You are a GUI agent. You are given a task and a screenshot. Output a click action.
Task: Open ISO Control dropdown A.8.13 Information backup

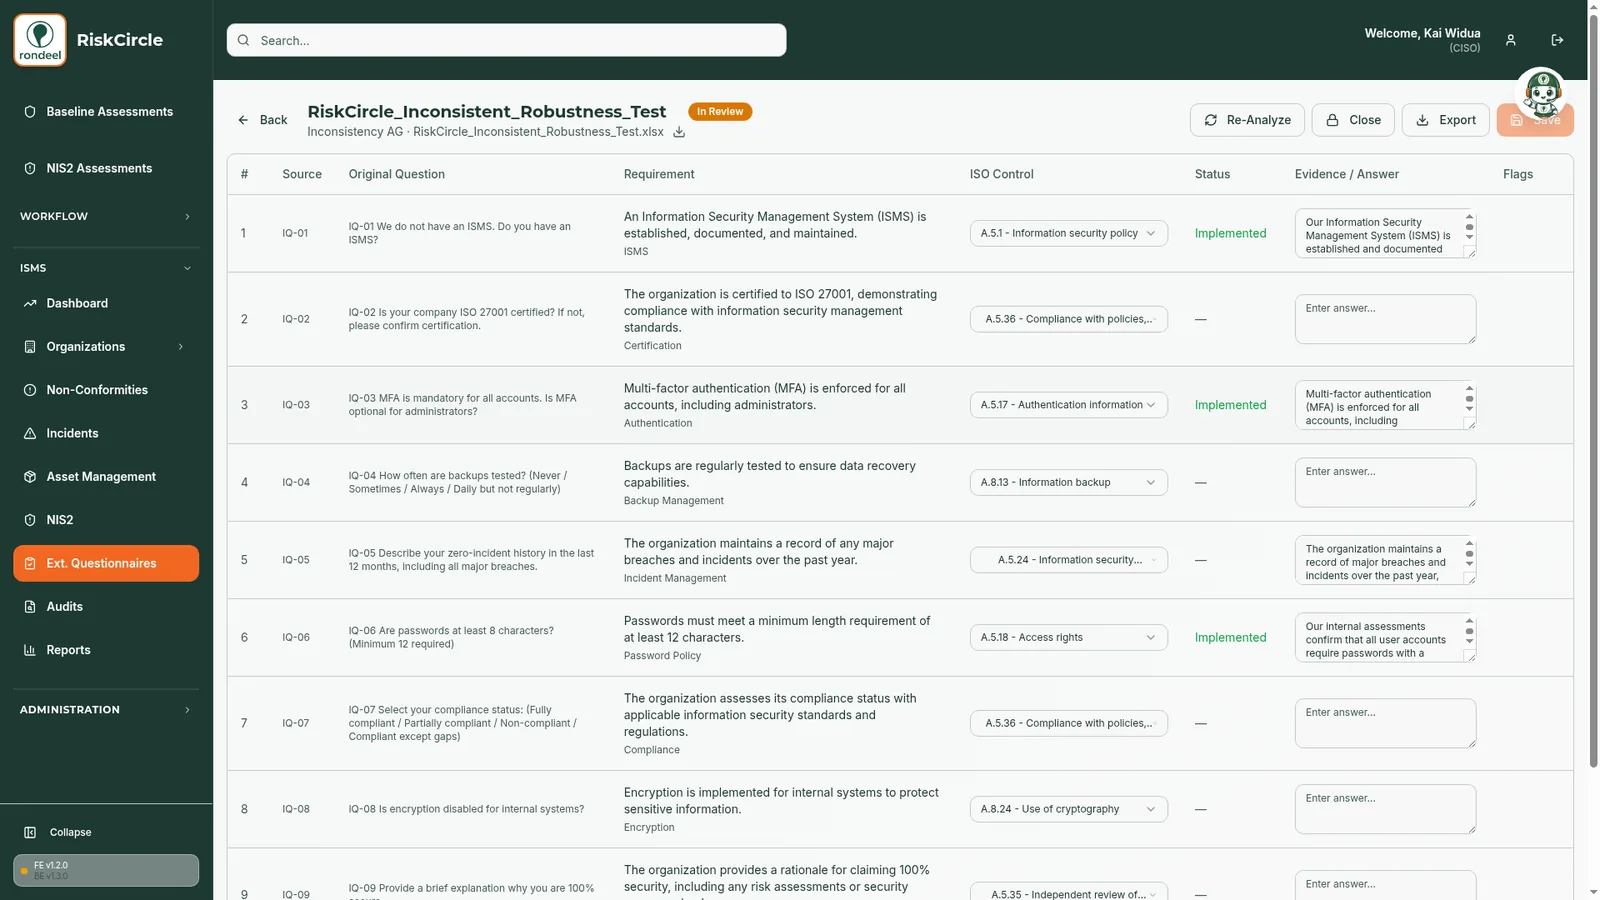pos(1068,482)
